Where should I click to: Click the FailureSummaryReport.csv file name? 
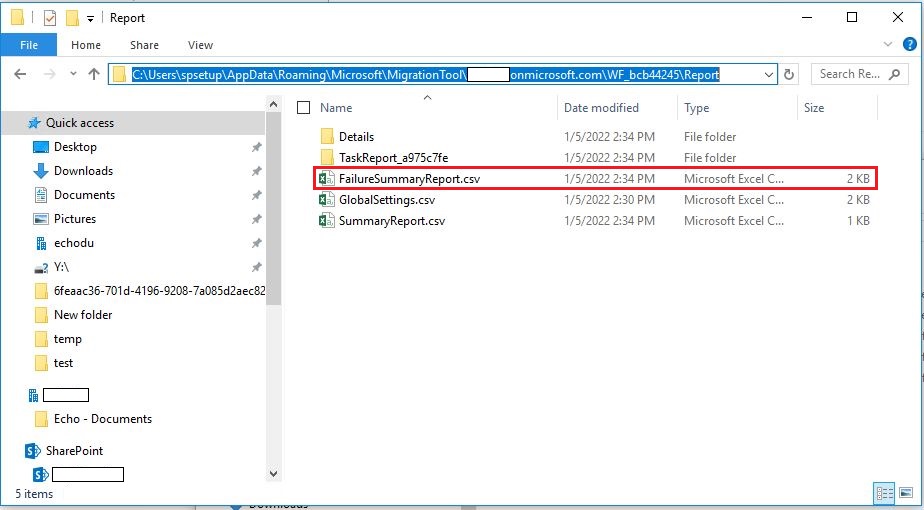point(410,179)
